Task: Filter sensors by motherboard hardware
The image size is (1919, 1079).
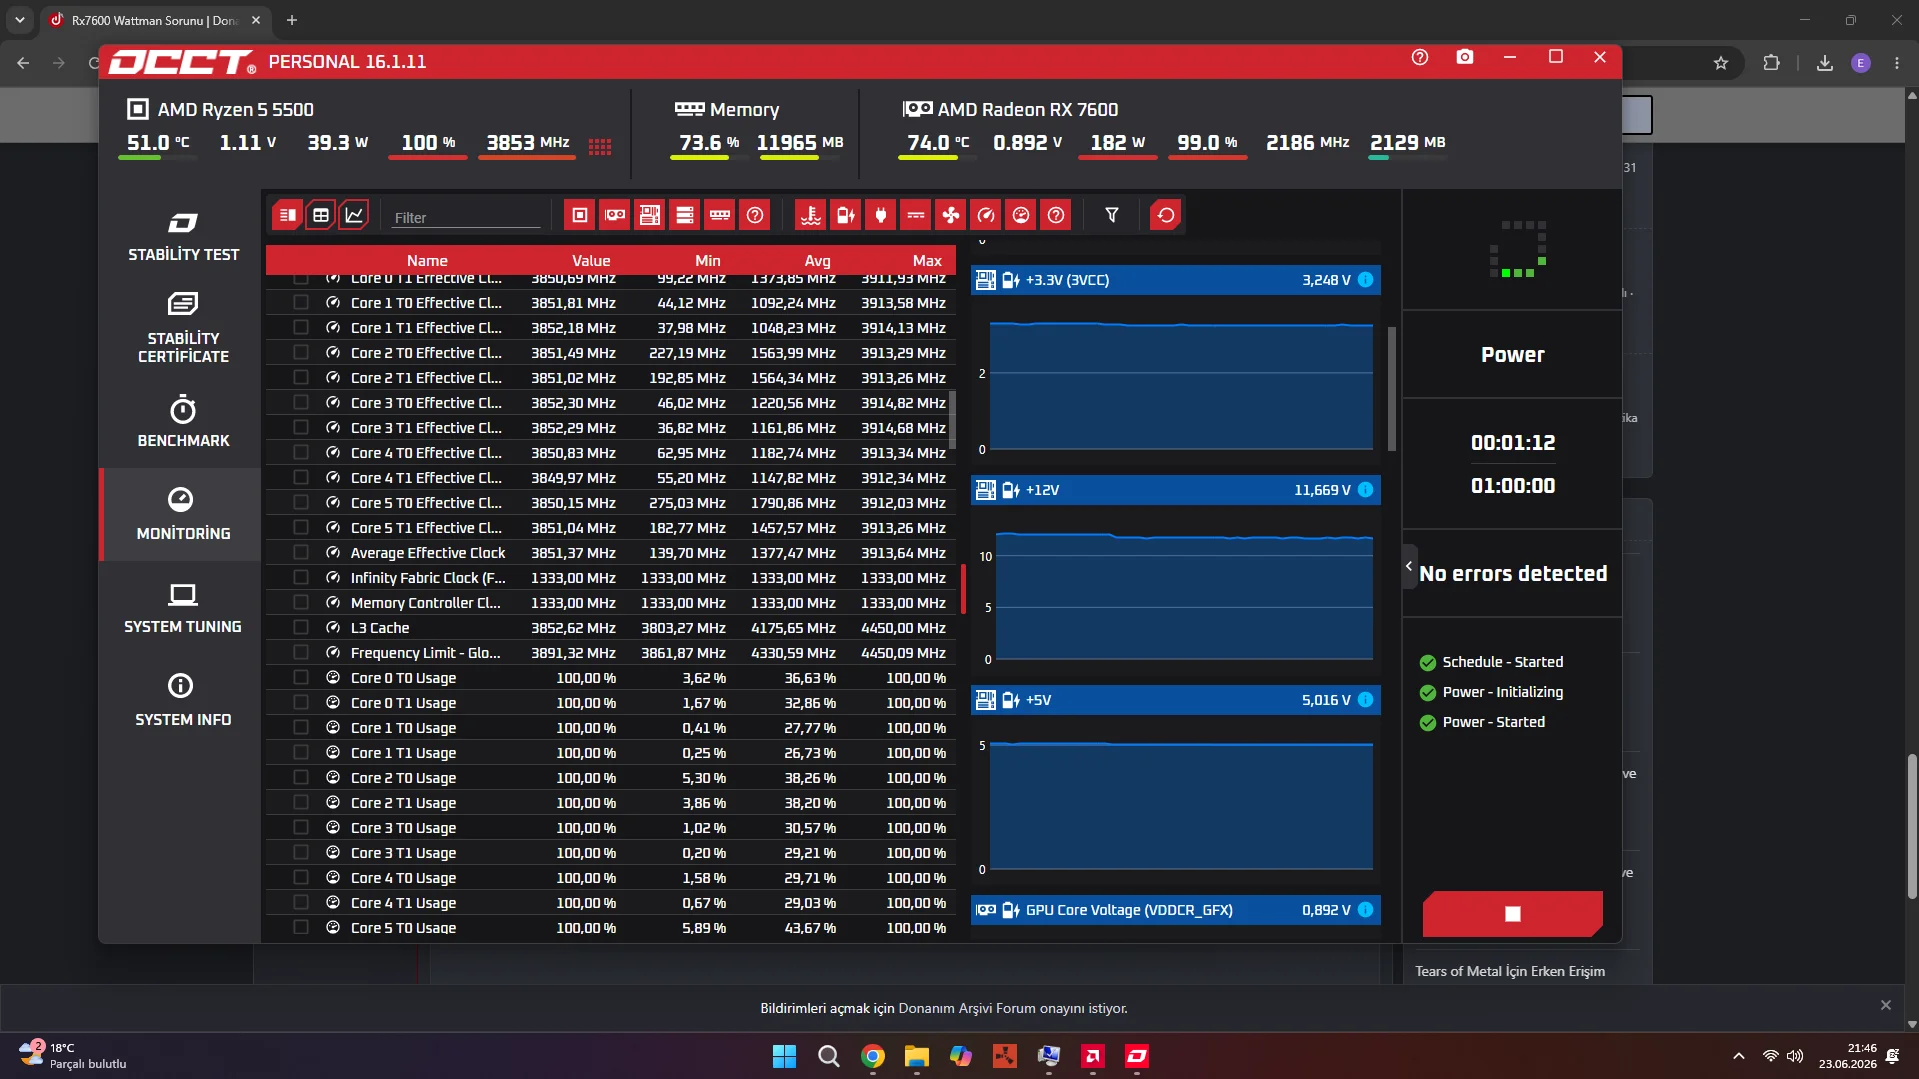Action: coord(650,215)
